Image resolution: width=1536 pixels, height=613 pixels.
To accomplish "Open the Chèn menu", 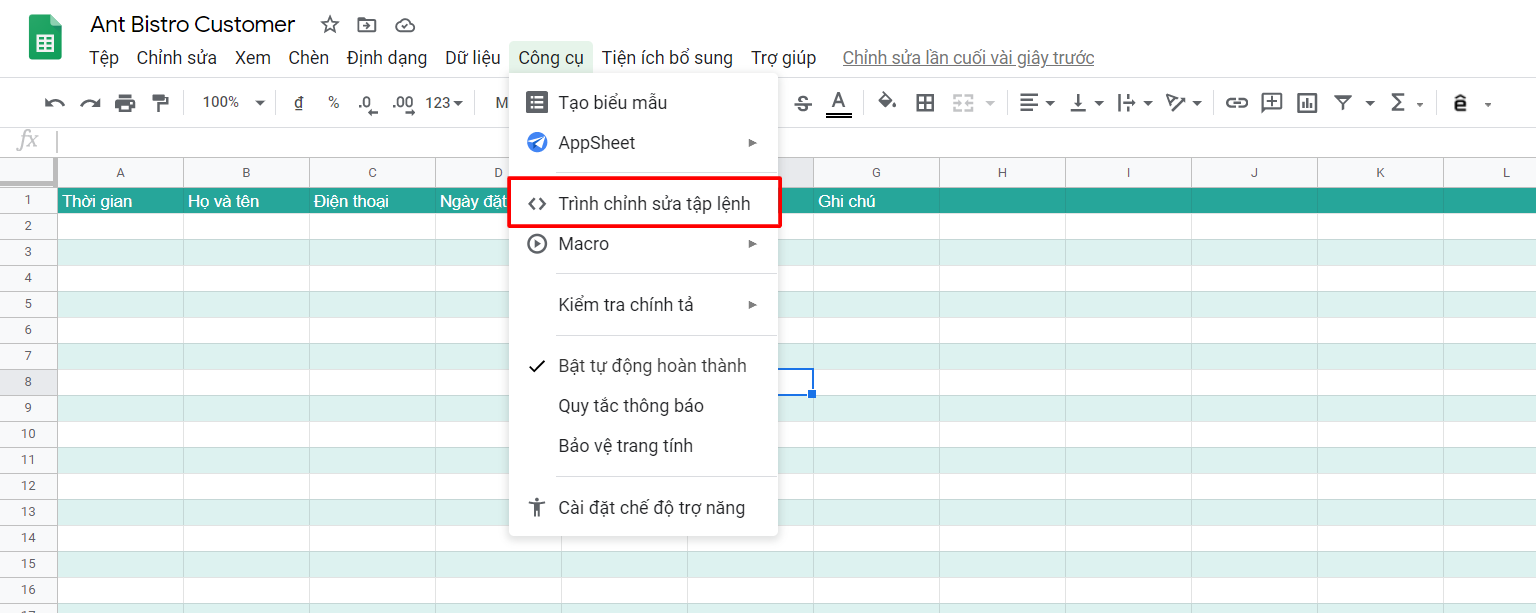I will (x=309, y=58).
